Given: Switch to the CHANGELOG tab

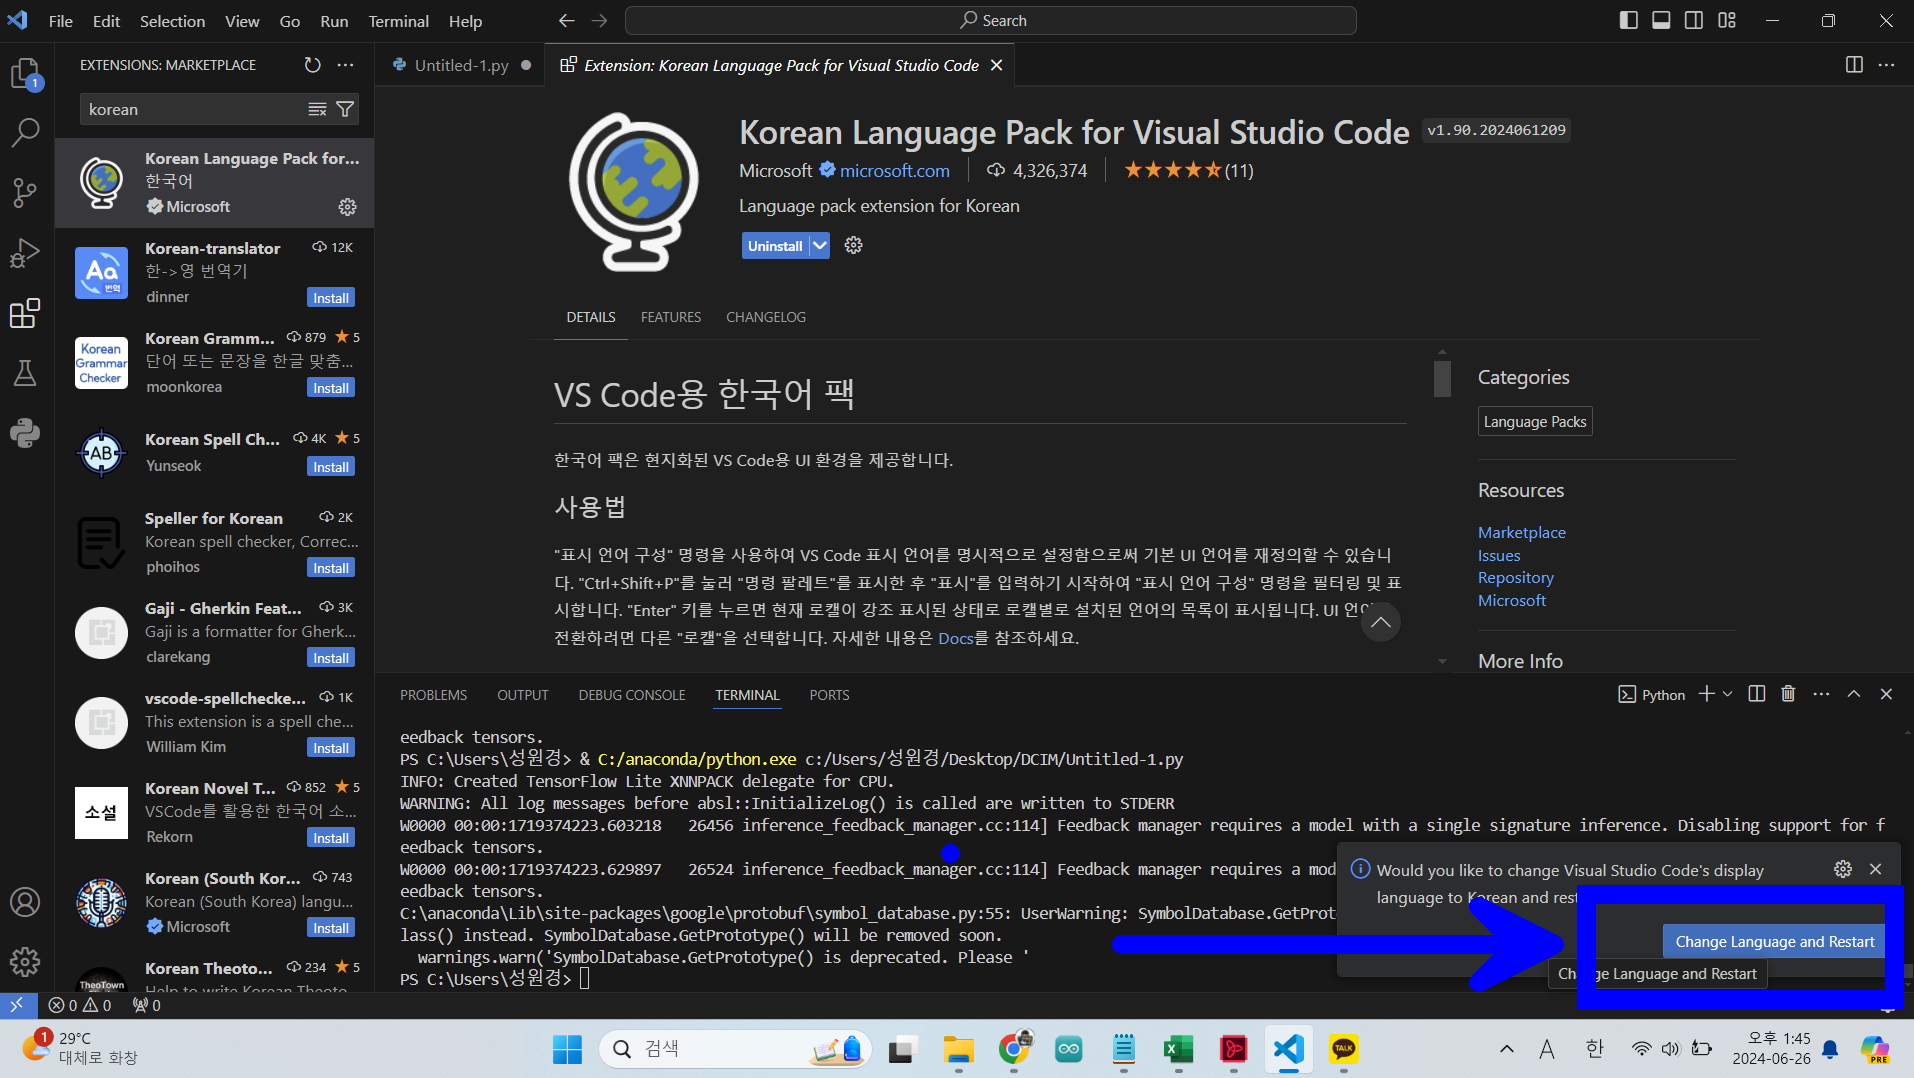Looking at the screenshot, I should (766, 317).
